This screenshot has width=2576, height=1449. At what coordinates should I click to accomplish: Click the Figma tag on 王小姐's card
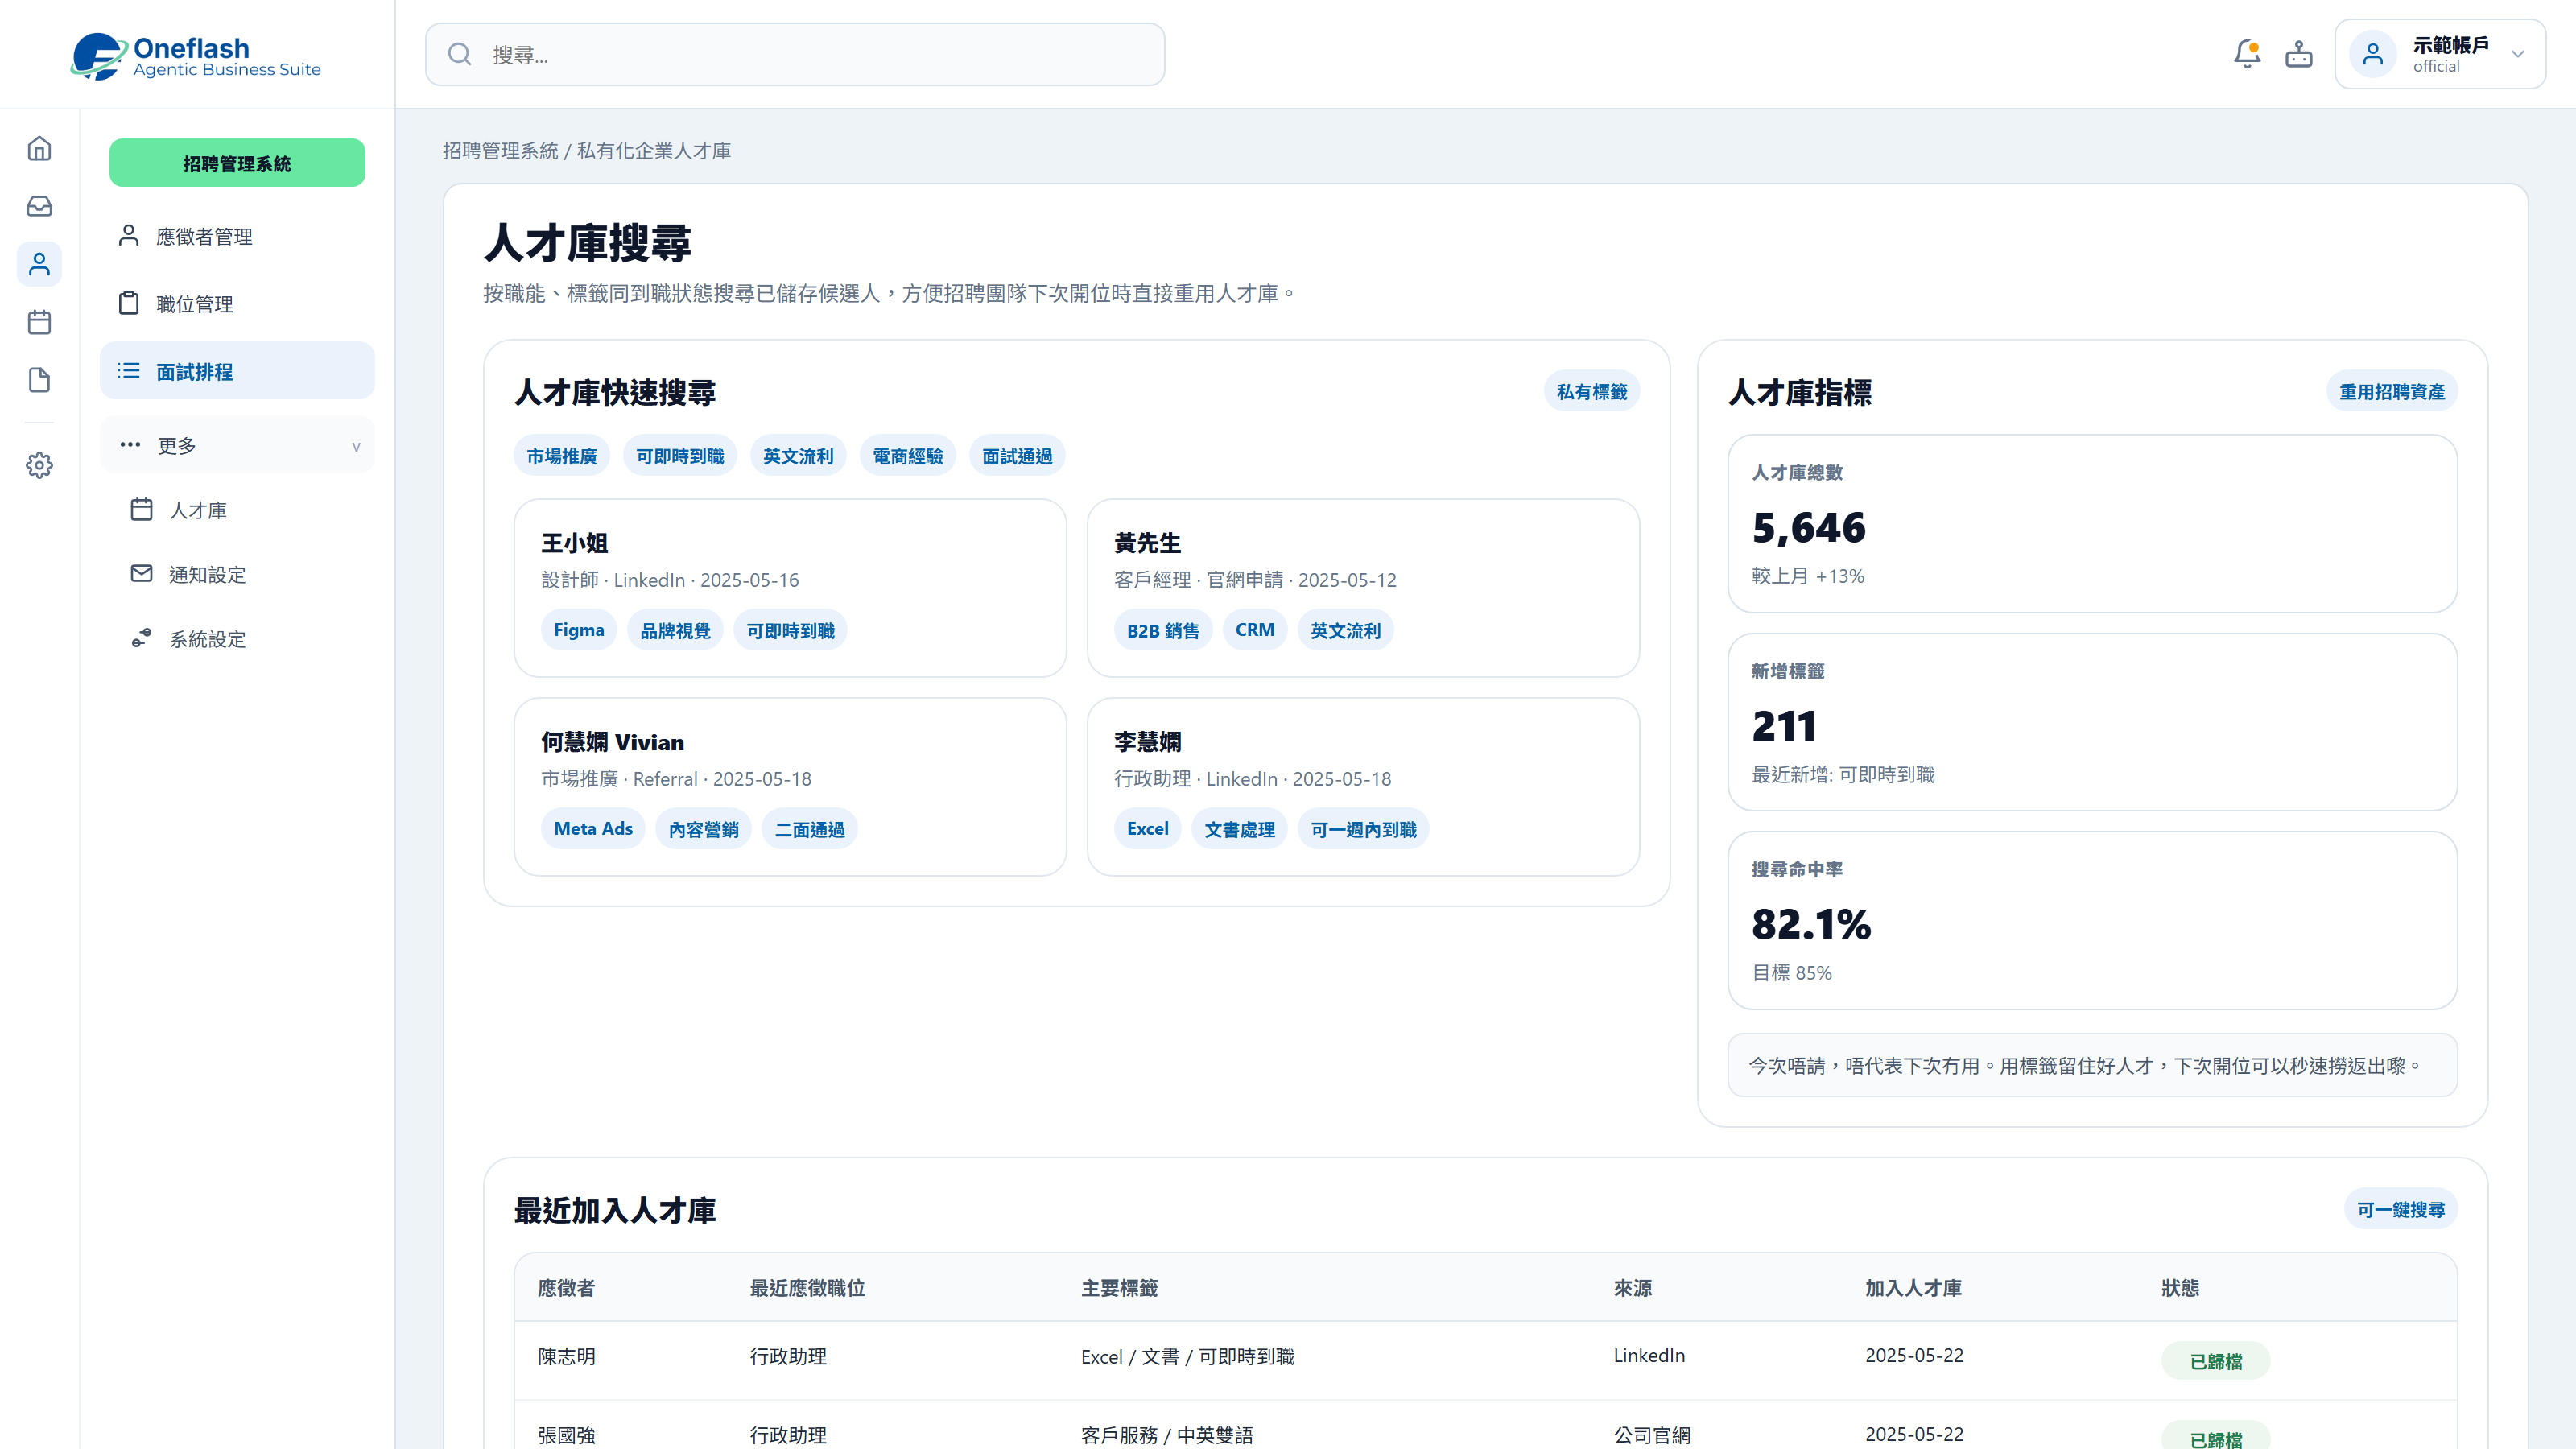click(x=579, y=630)
